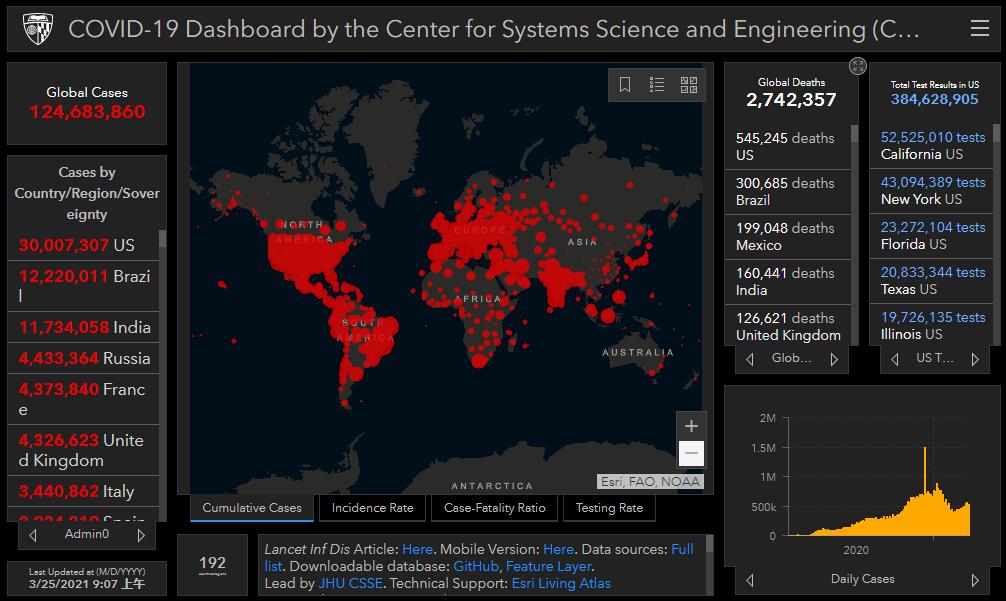The width and height of the screenshot is (1006, 601).
Task: Go to next Admin0 list page
Action: click(141, 535)
